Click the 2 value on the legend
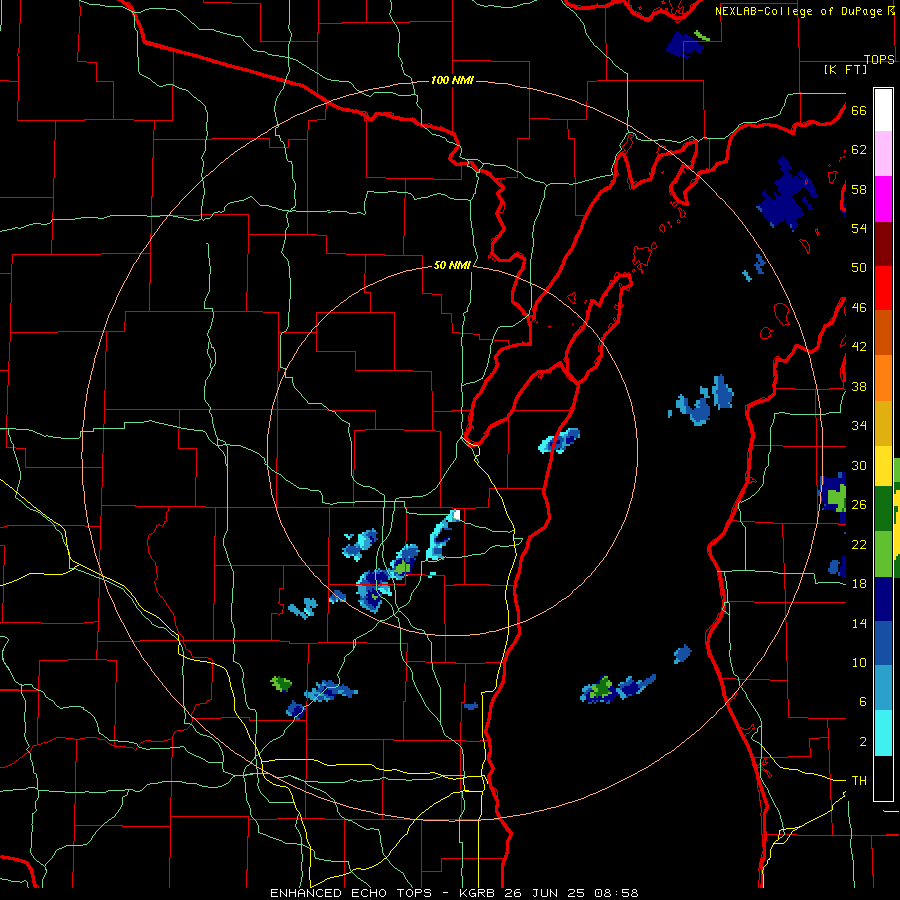900x900 pixels. [863, 742]
